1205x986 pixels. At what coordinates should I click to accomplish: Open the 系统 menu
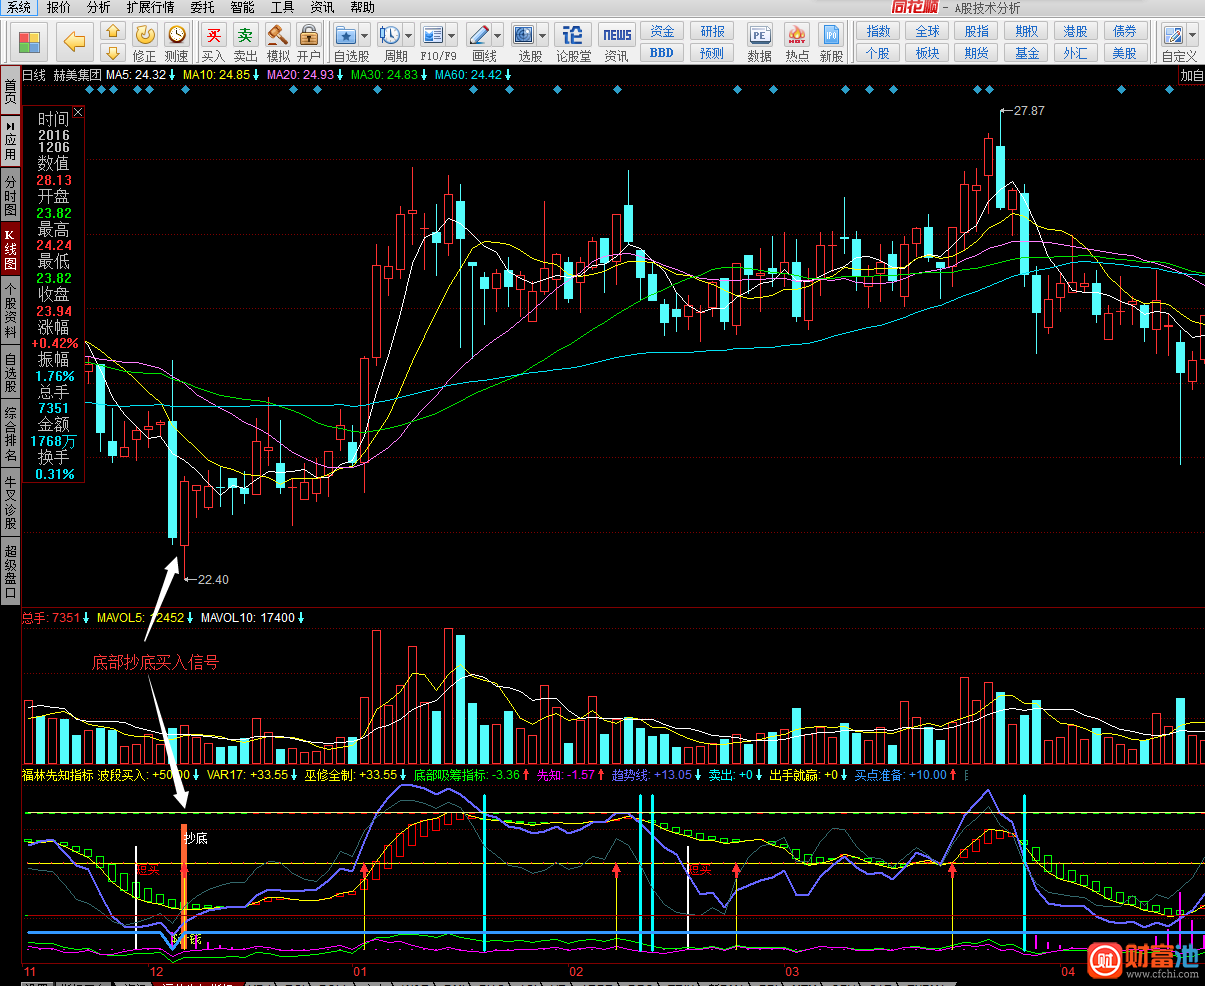click(19, 7)
